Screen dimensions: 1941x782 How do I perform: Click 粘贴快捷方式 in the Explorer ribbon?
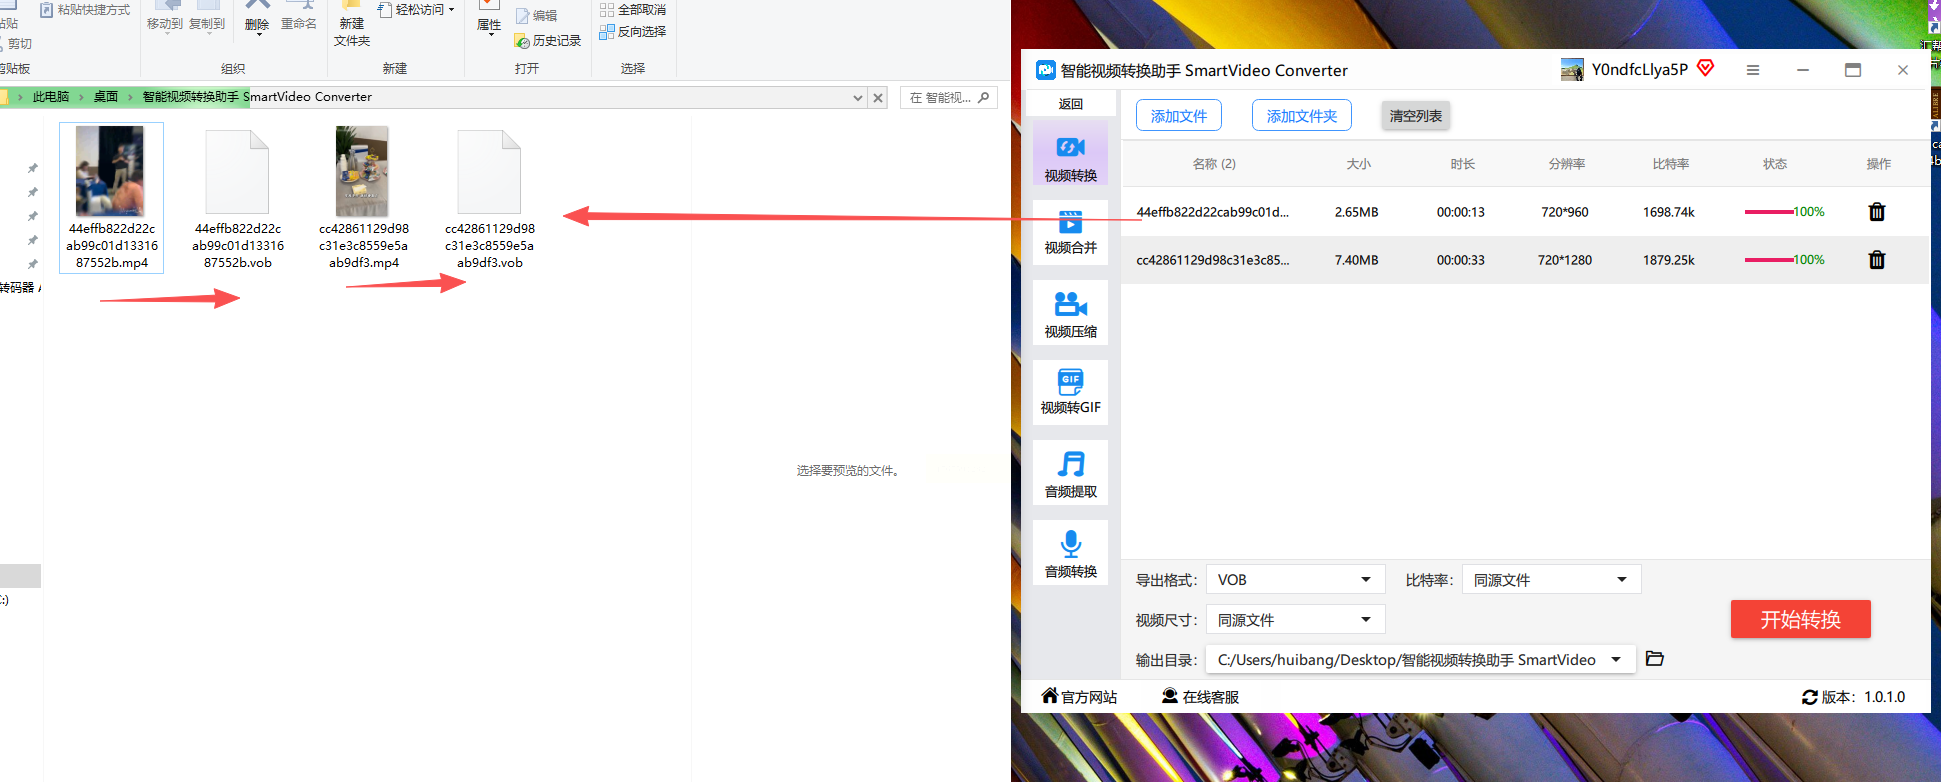click(85, 10)
